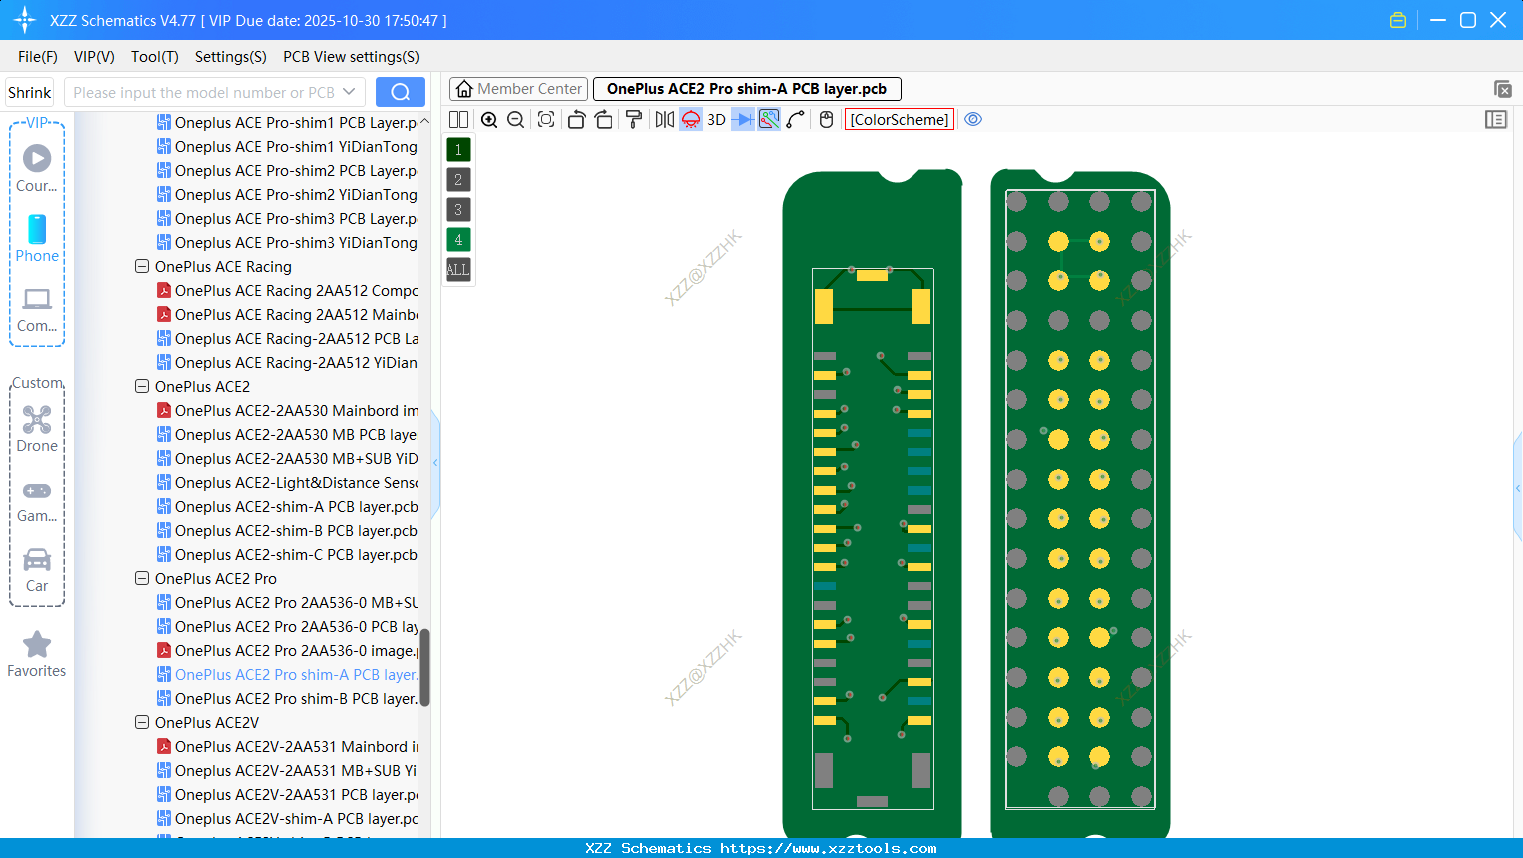
Task: Activate the paint roller coloring tool
Action: tap(633, 119)
